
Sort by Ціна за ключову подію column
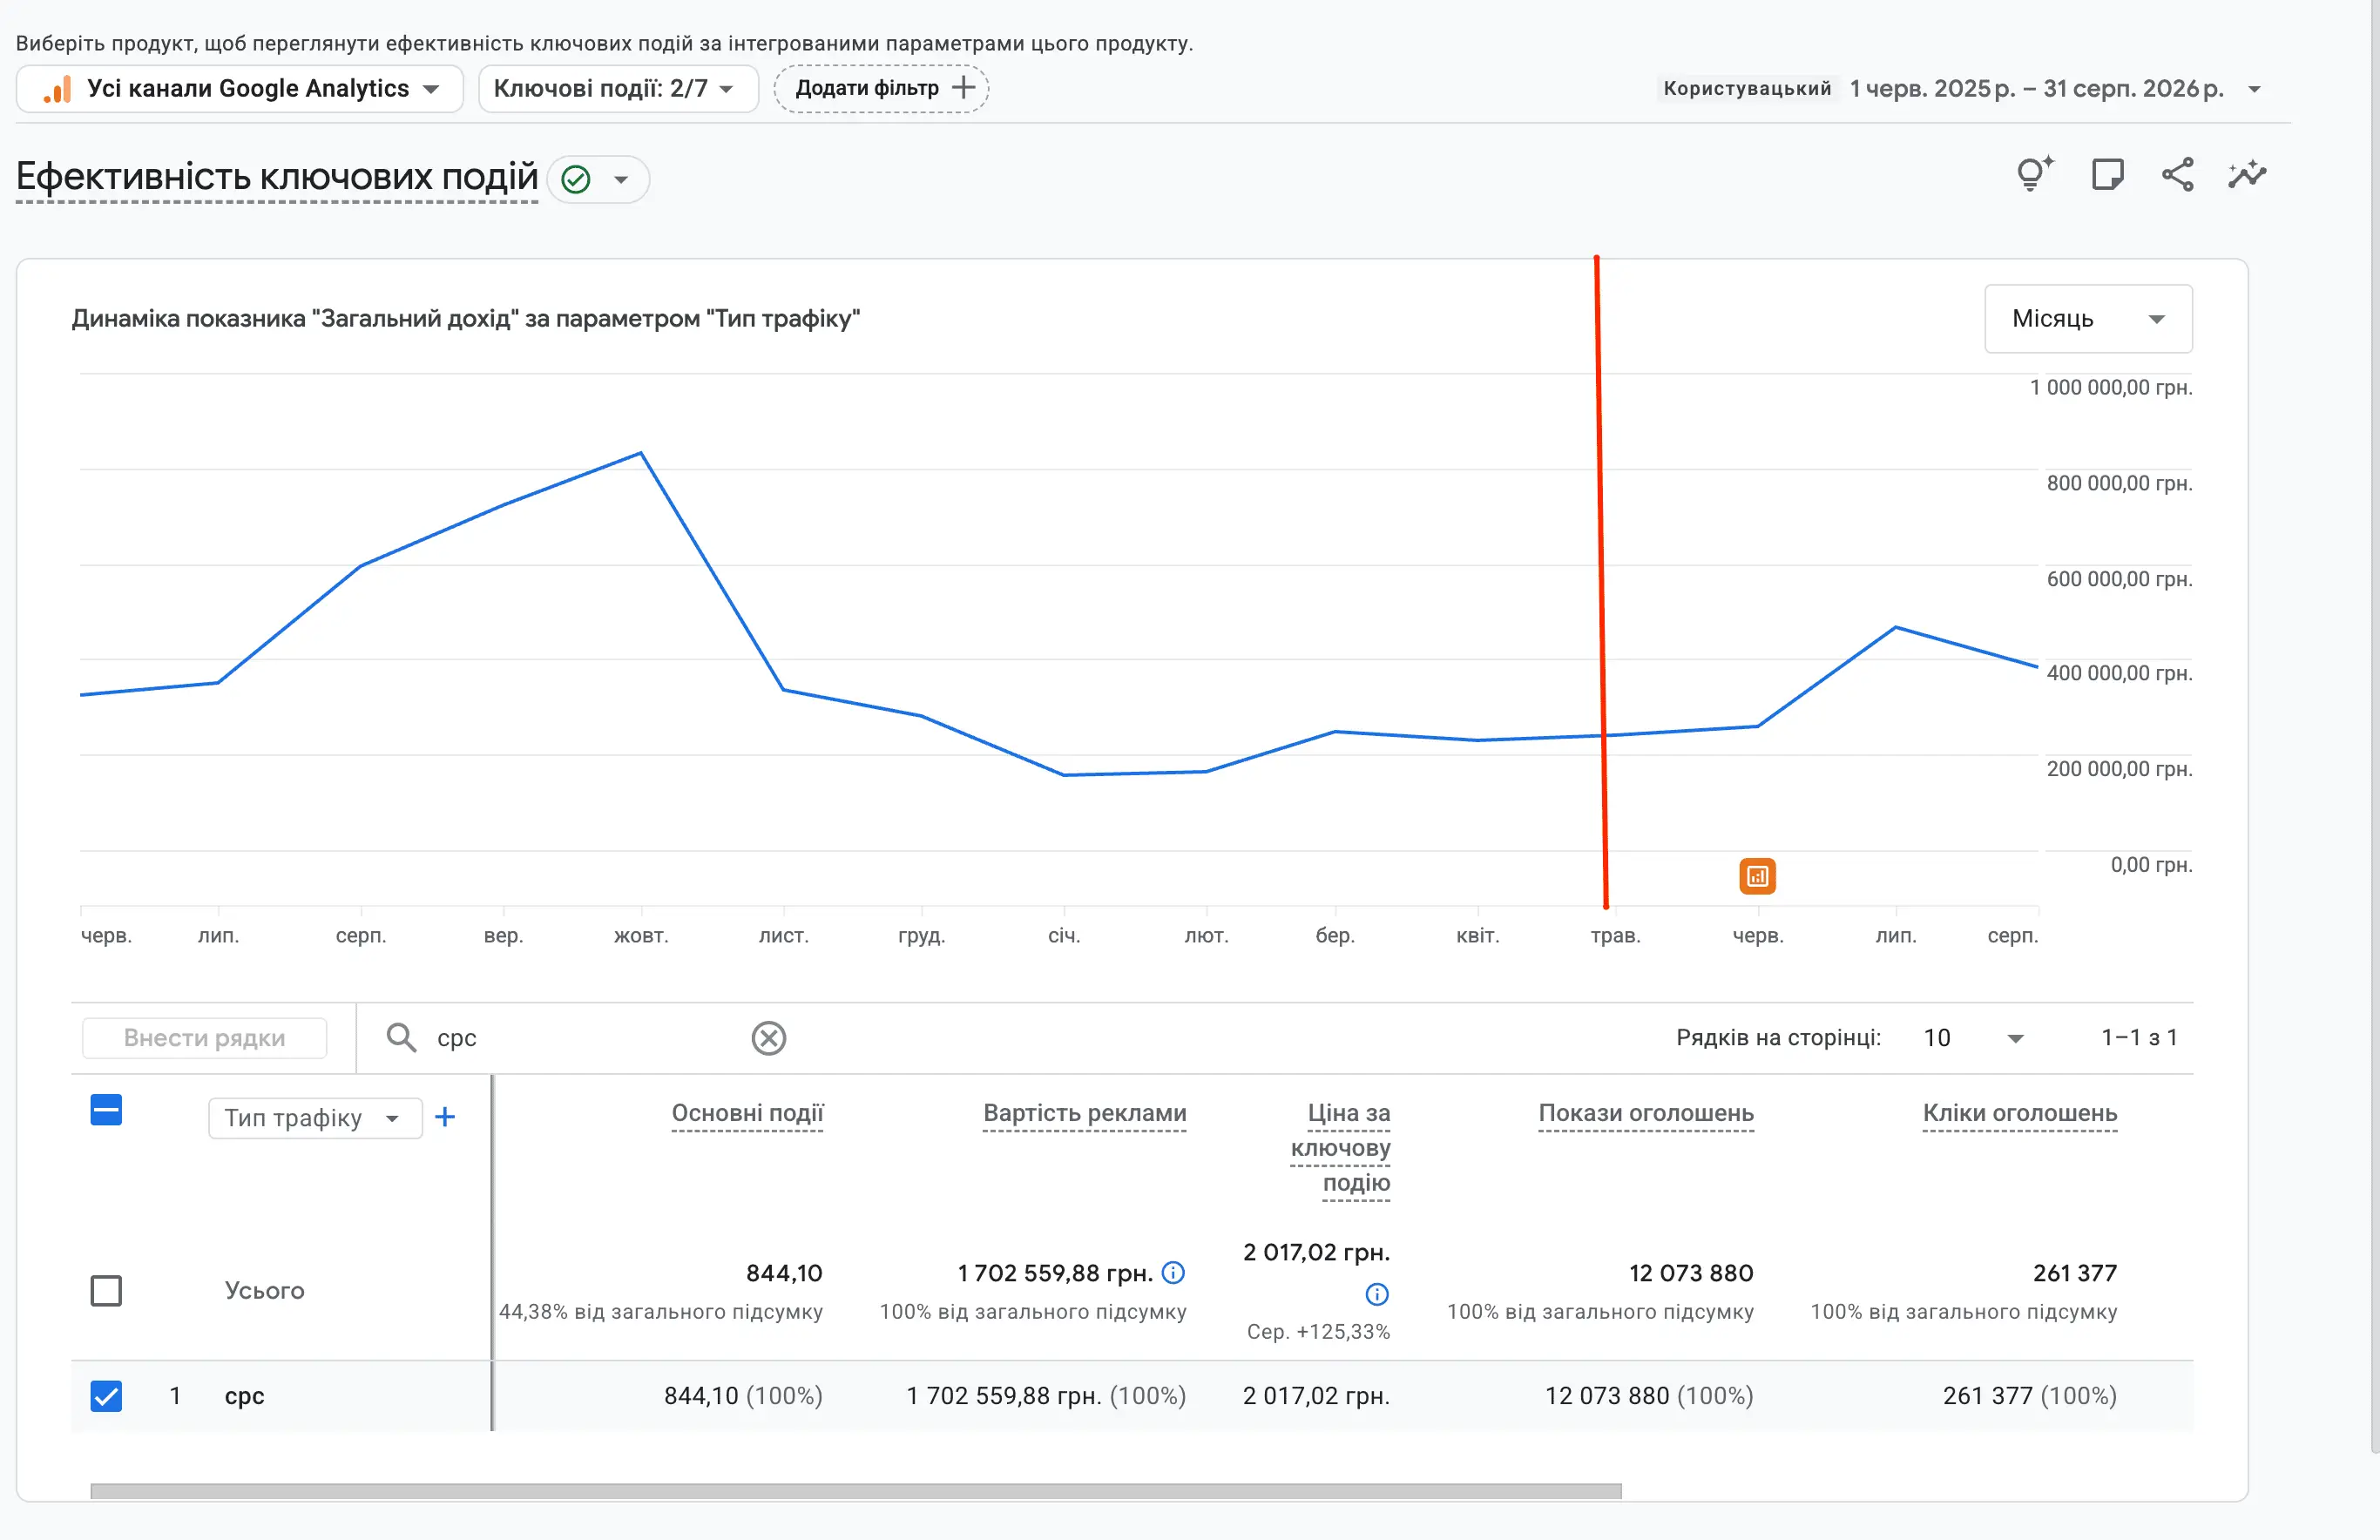coord(1340,1148)
